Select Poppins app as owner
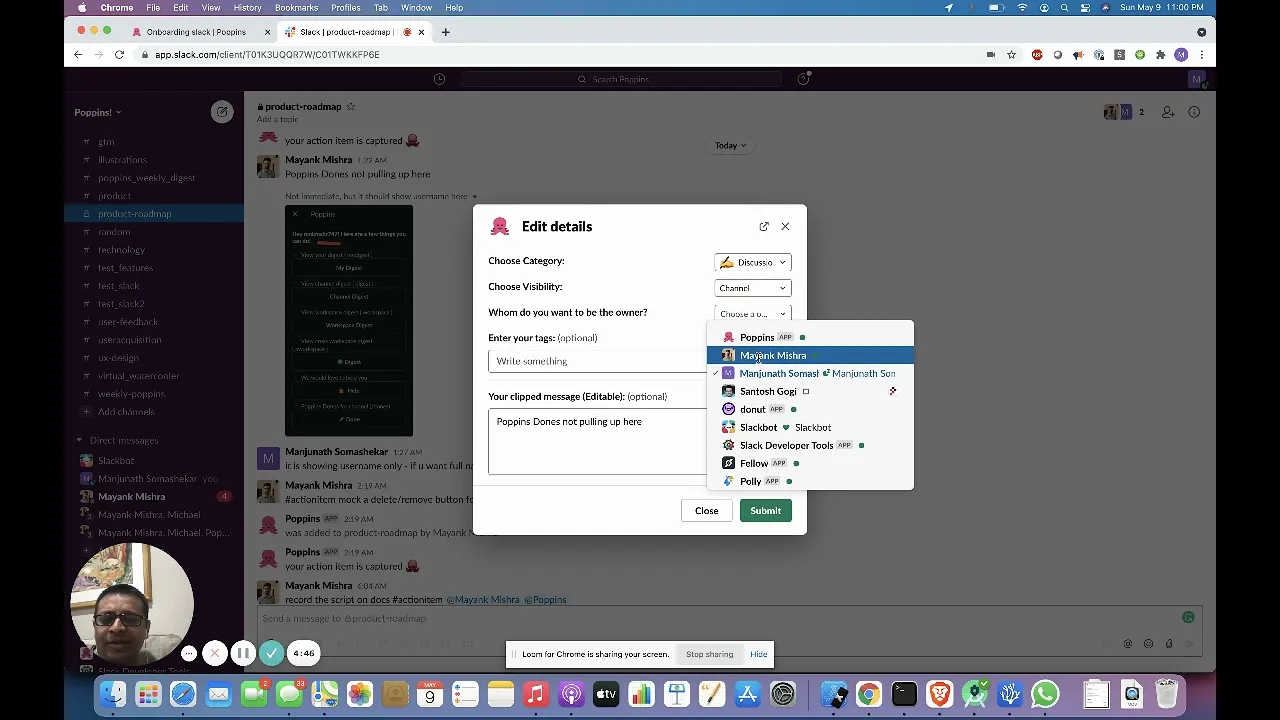The image size is (1280, 720). point(810,337)
